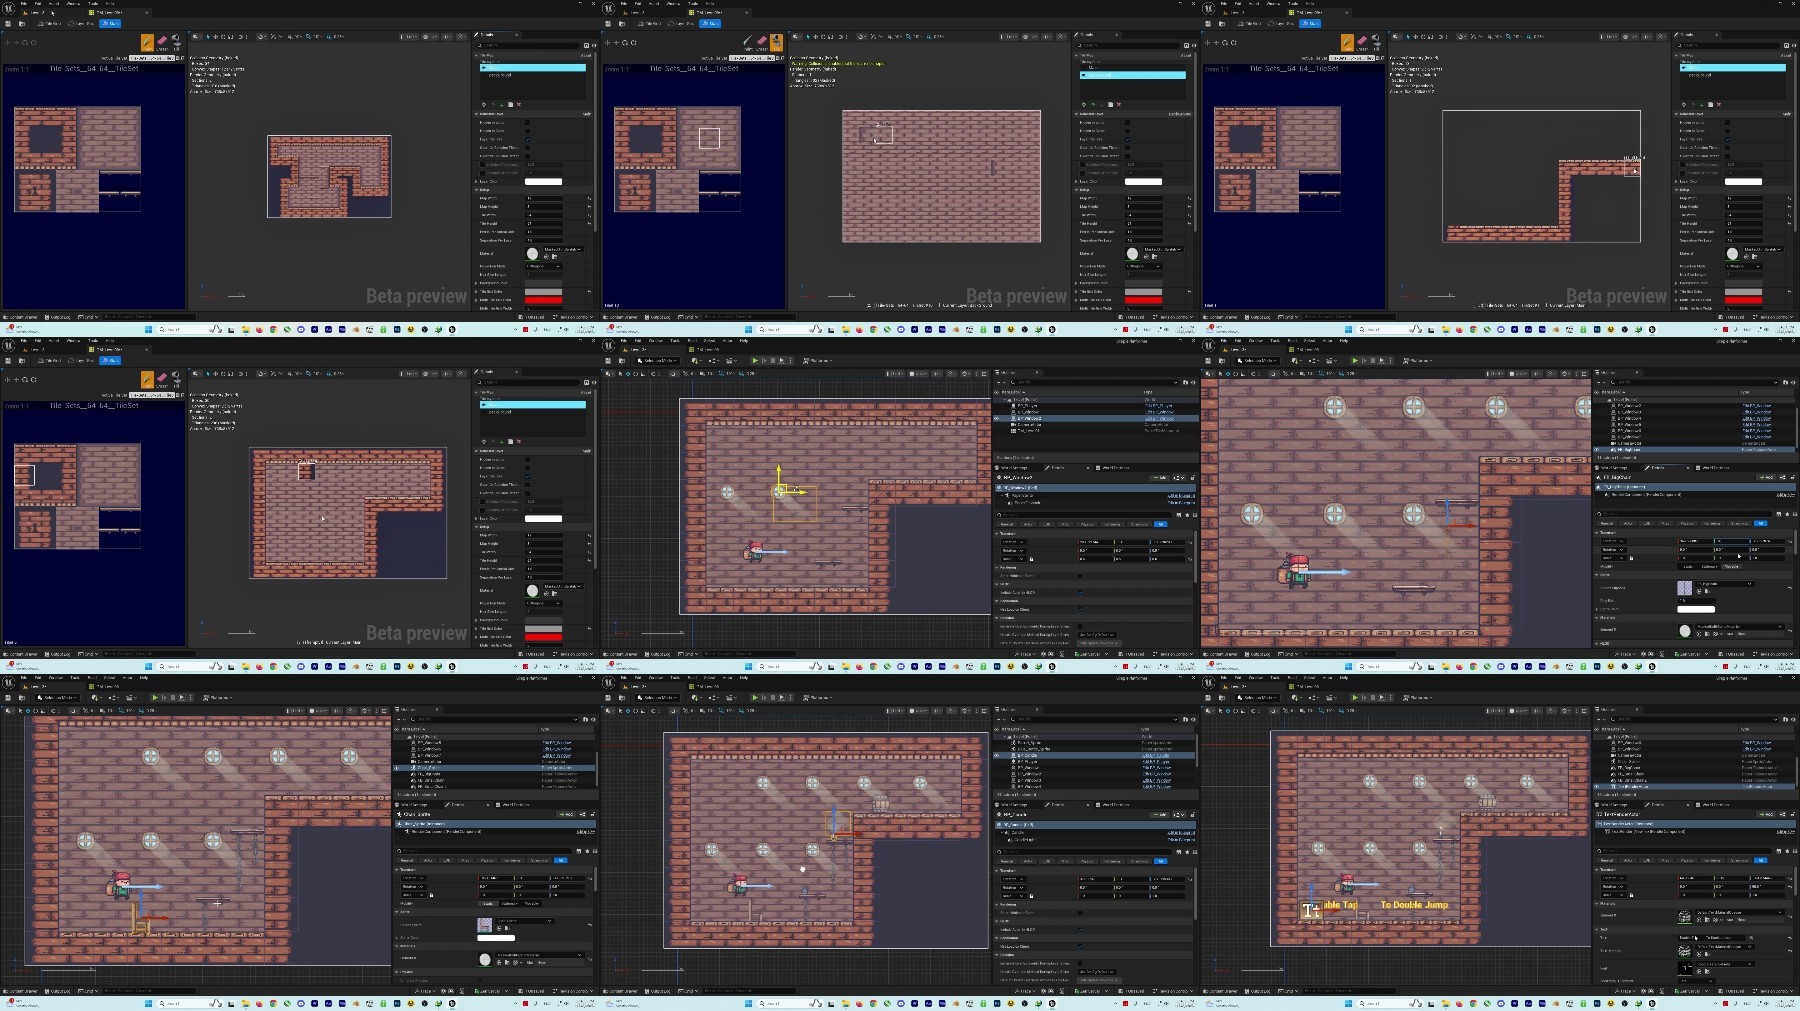Toggle first Collision checkbox in center frame Details
Viewport: 1800px width, 1011px height.
pos(1080,626)
